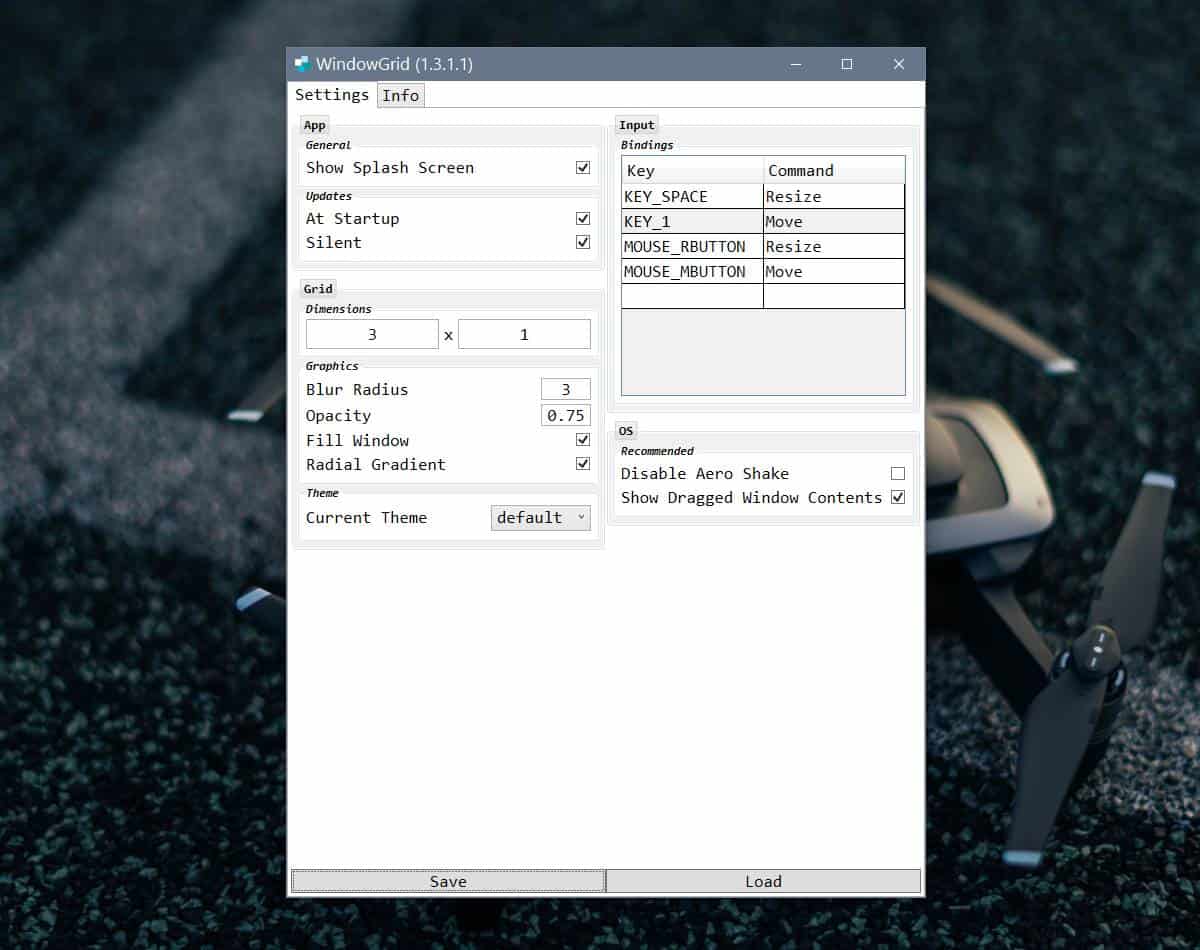Select the grid height field showing 1

point(524,333)
